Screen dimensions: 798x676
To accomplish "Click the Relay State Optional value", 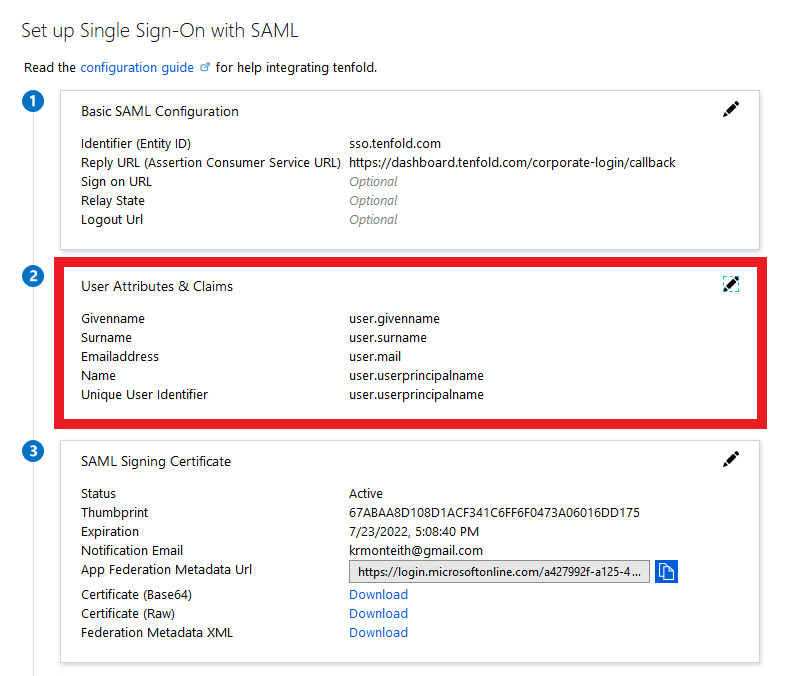I will point(373,201).
